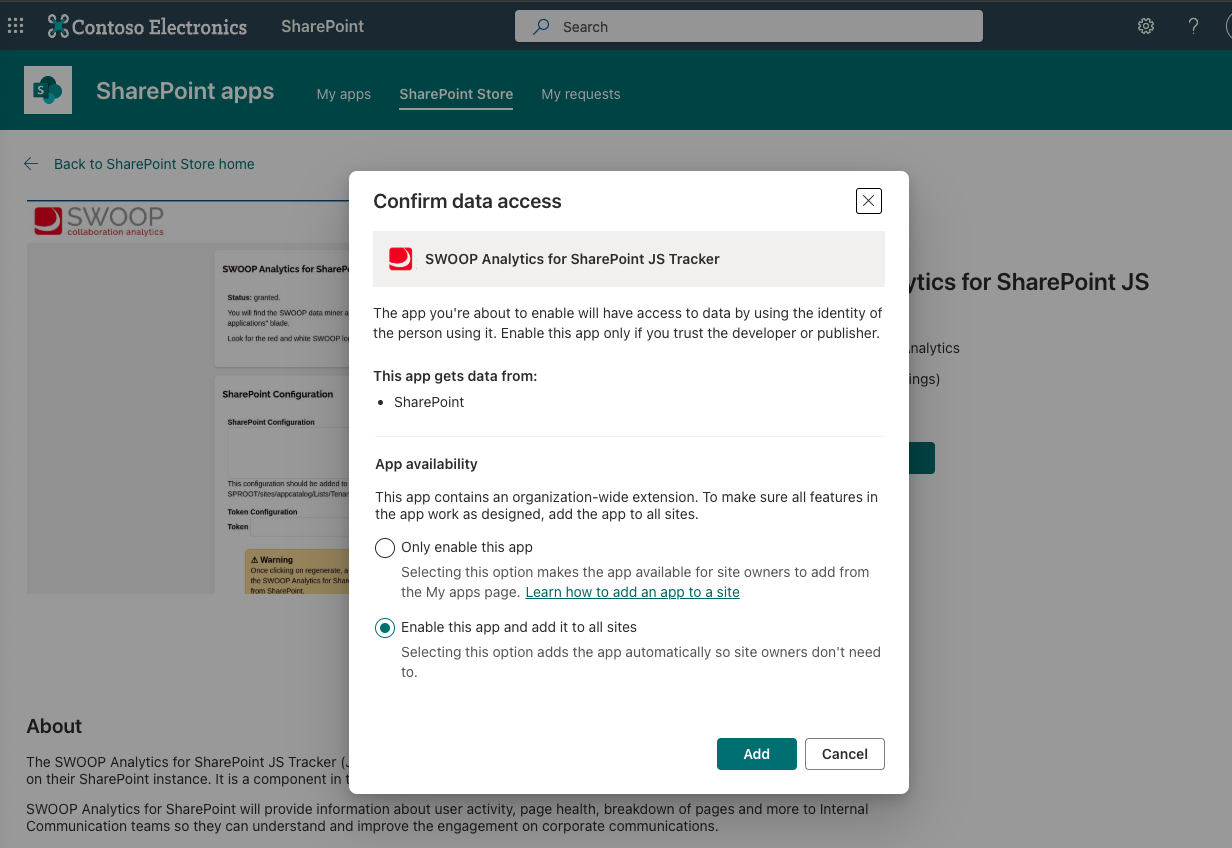
Task: Click the SharePoint bullet list item
Action: 429,402
